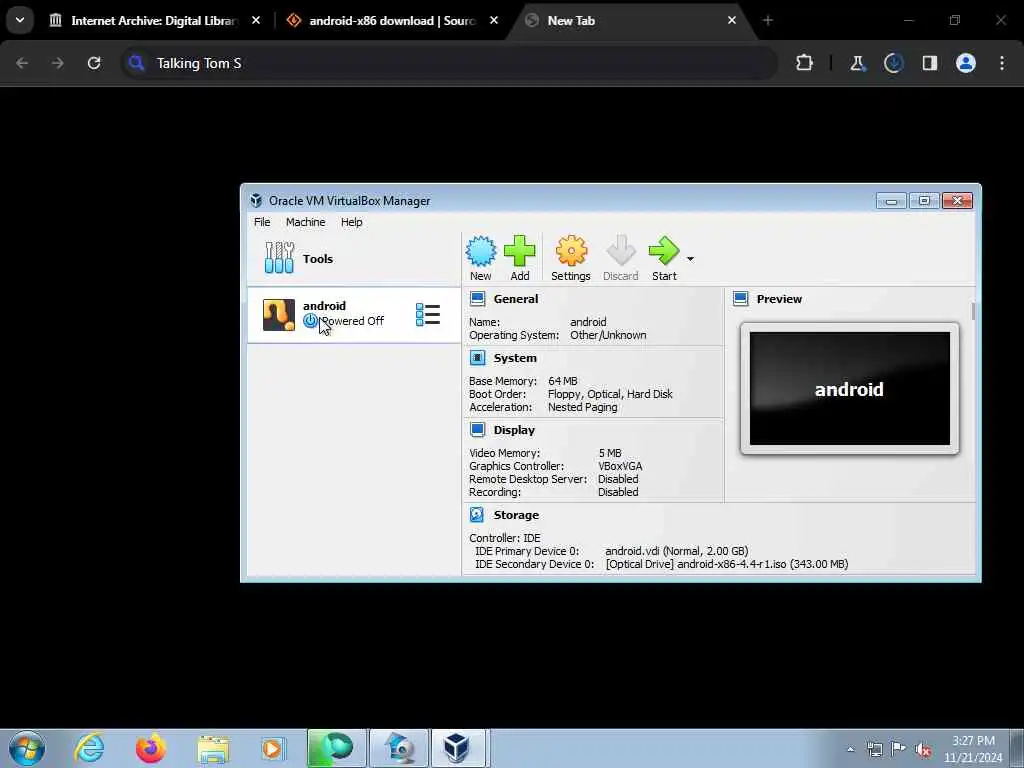Close the android-x86 download tab

pos(494,20)
